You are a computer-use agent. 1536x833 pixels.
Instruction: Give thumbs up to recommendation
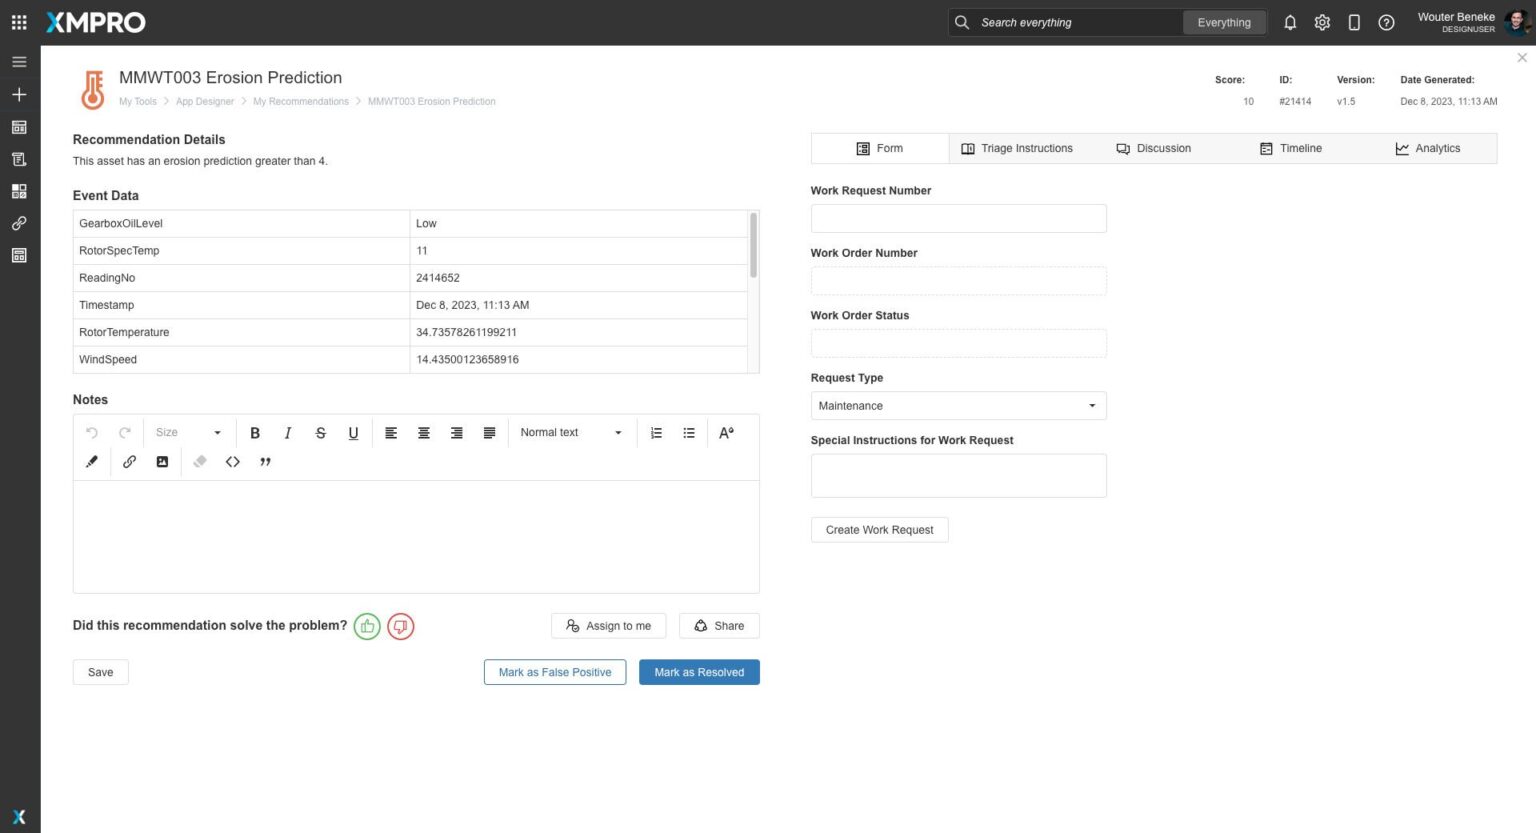click(x=367, y=626)
